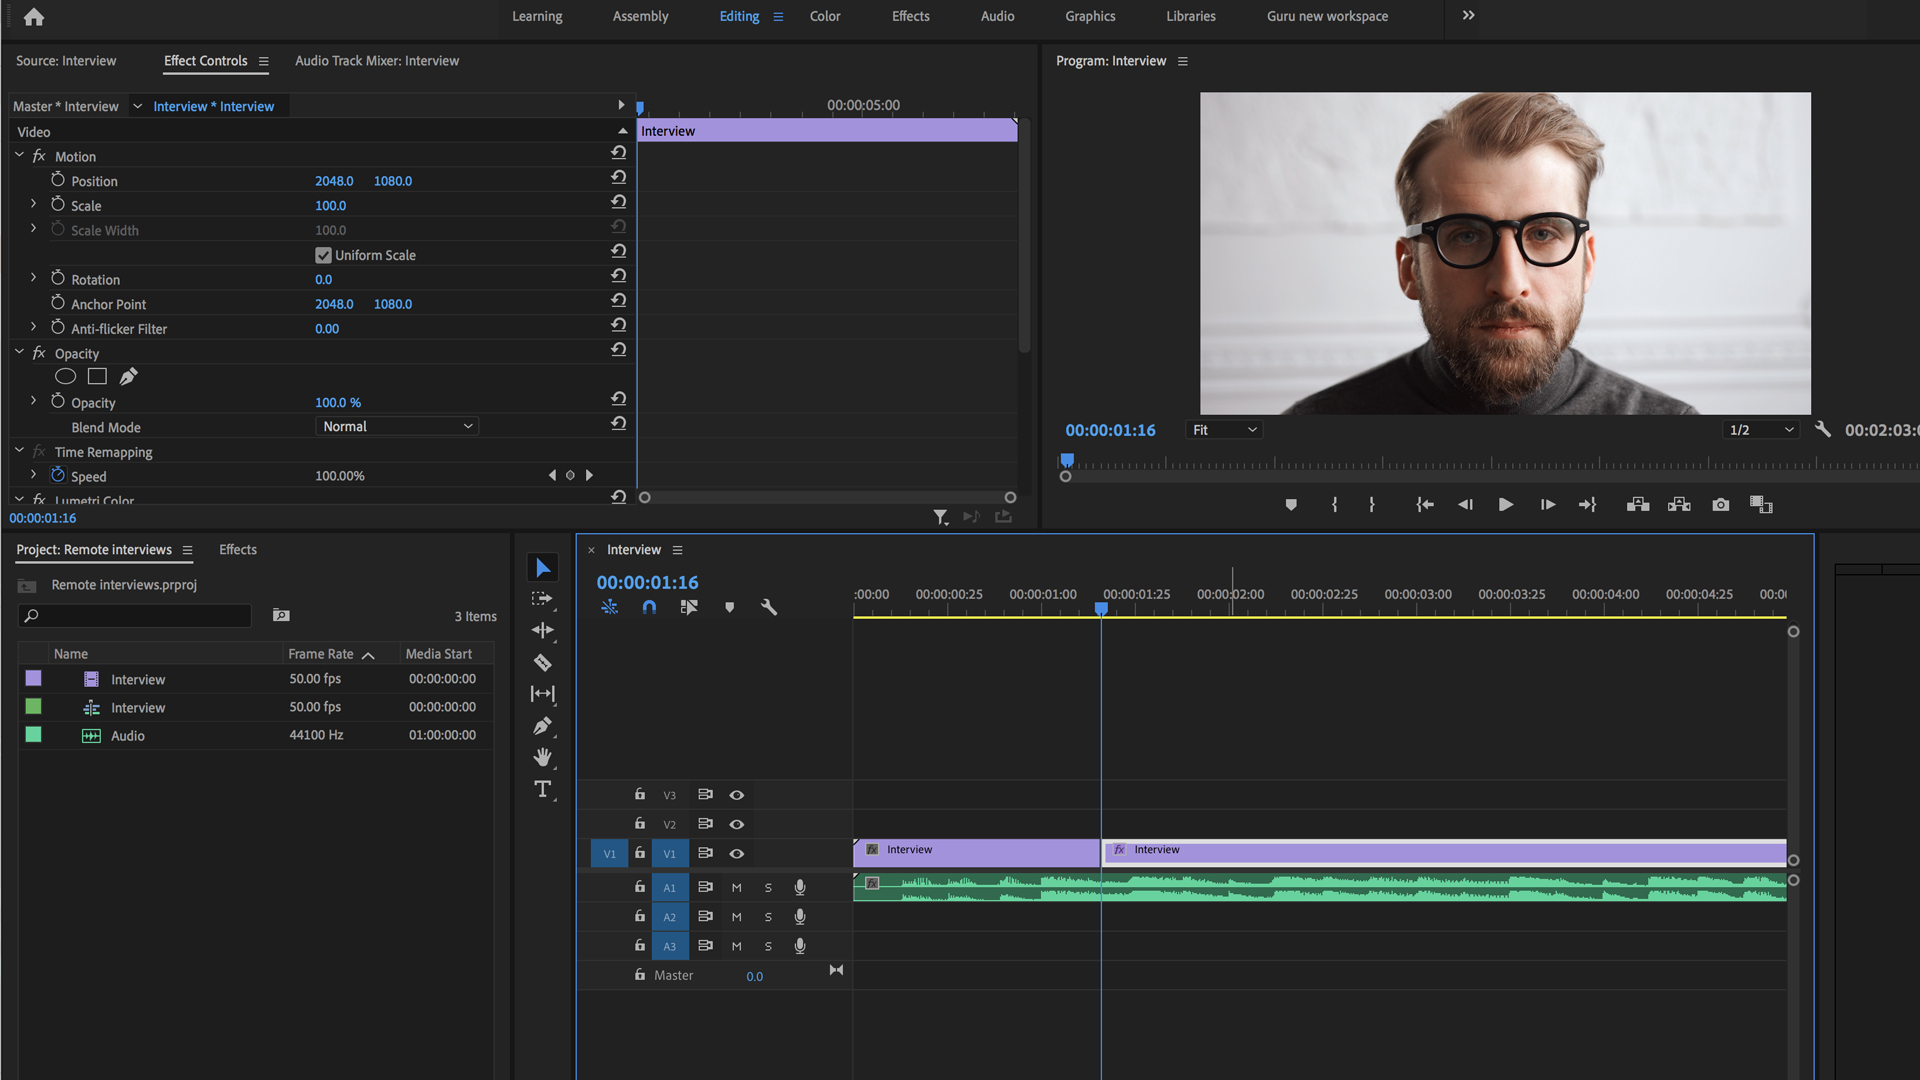Screen dimensions: 1920x1080
Task: Uncheck the Uniform Scale checkbox
Action: (322, 255)
